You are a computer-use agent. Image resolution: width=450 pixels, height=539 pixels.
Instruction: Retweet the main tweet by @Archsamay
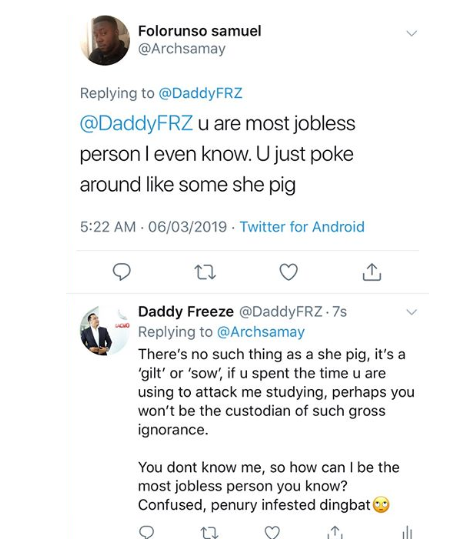point(205,272)
